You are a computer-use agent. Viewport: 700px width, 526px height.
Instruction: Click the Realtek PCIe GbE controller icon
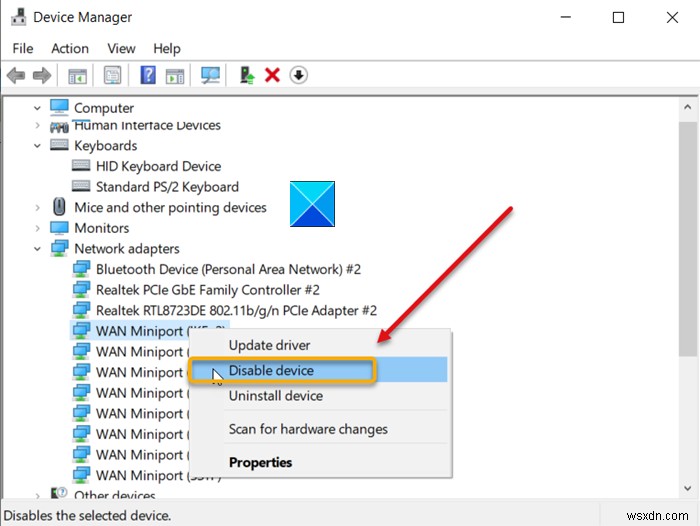[81, 289]
